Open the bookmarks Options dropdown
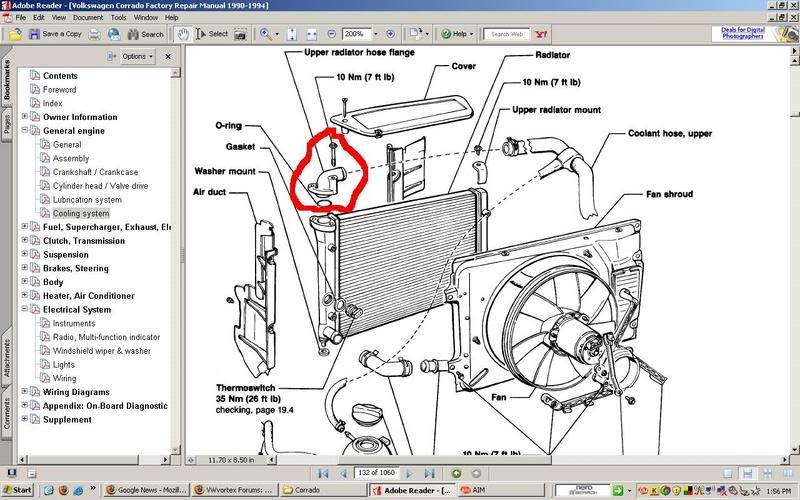Image resolution: width=800 pixels, height=500 pixels. (x=138, y=57)
